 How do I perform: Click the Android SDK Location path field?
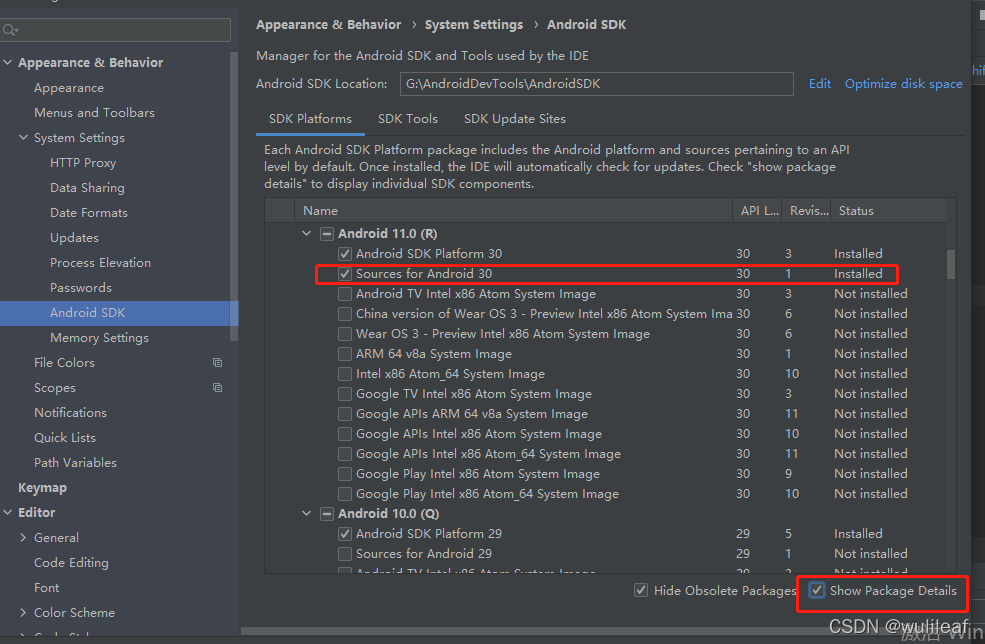tap(596, 84)
